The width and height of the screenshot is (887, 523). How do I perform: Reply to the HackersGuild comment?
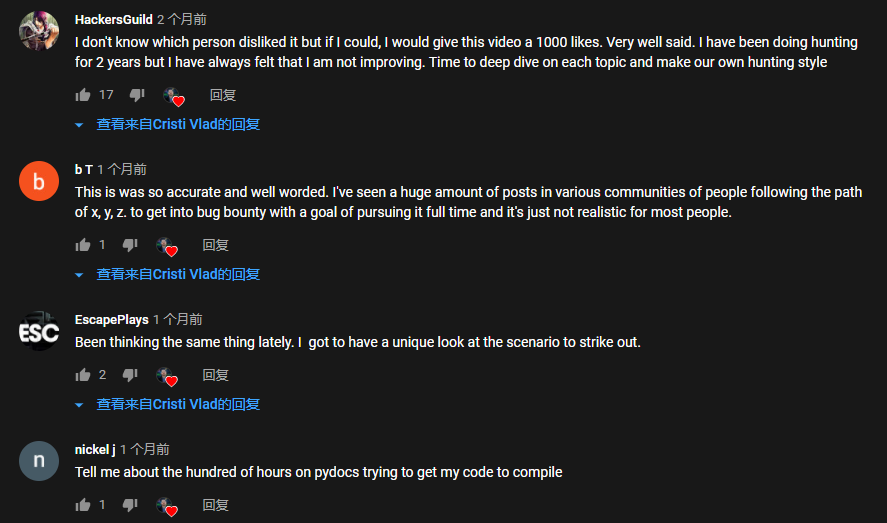tap(223, 95)
